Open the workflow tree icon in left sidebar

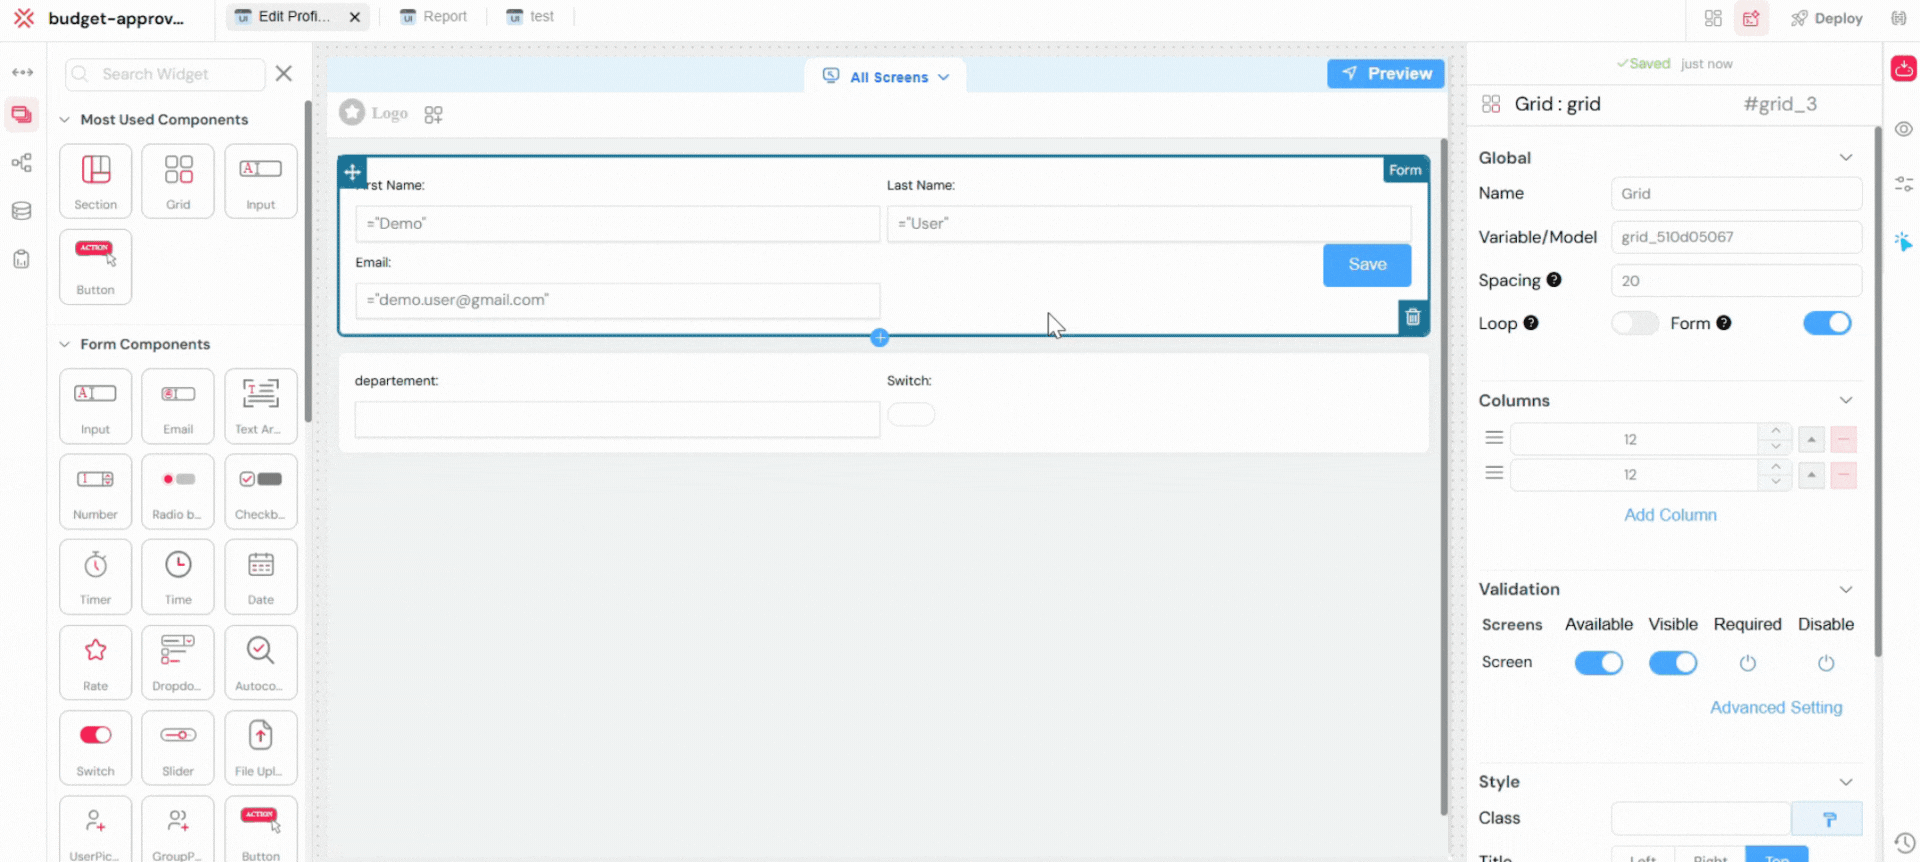tap(21, 163)
